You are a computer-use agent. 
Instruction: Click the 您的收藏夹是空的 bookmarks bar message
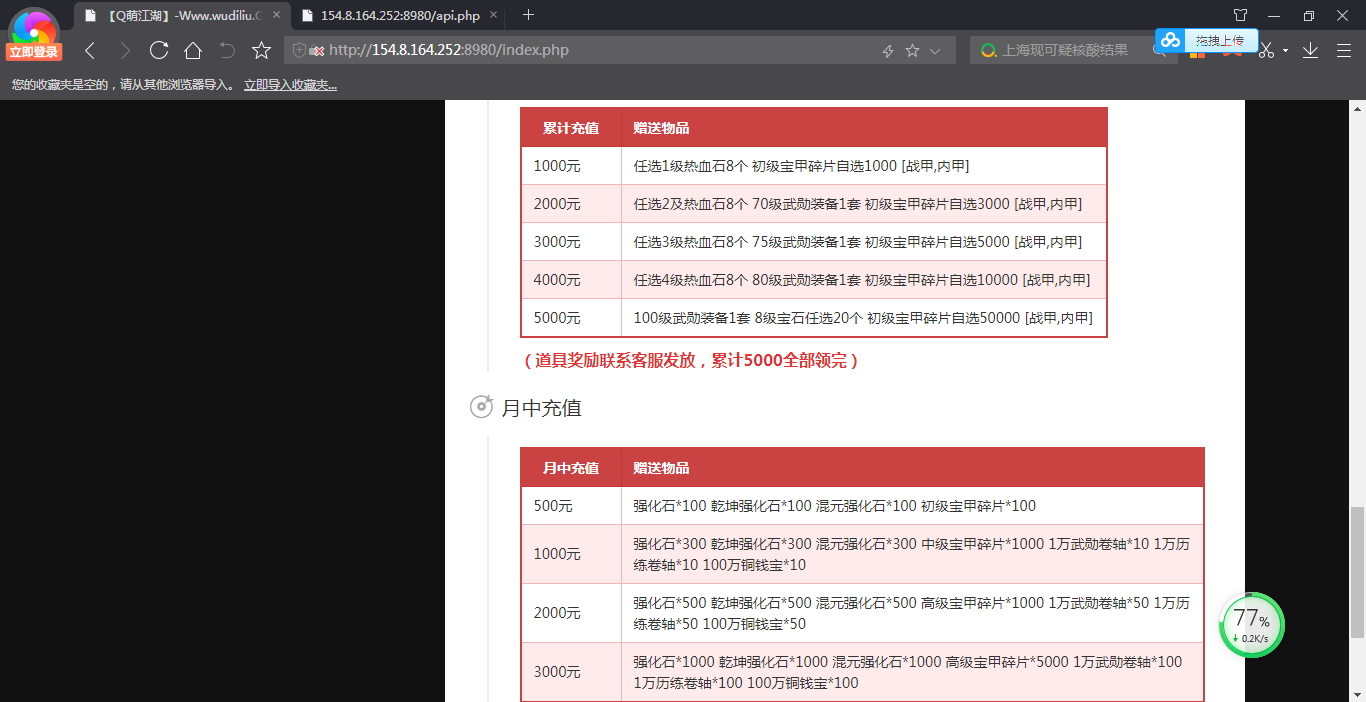(123, 85)
